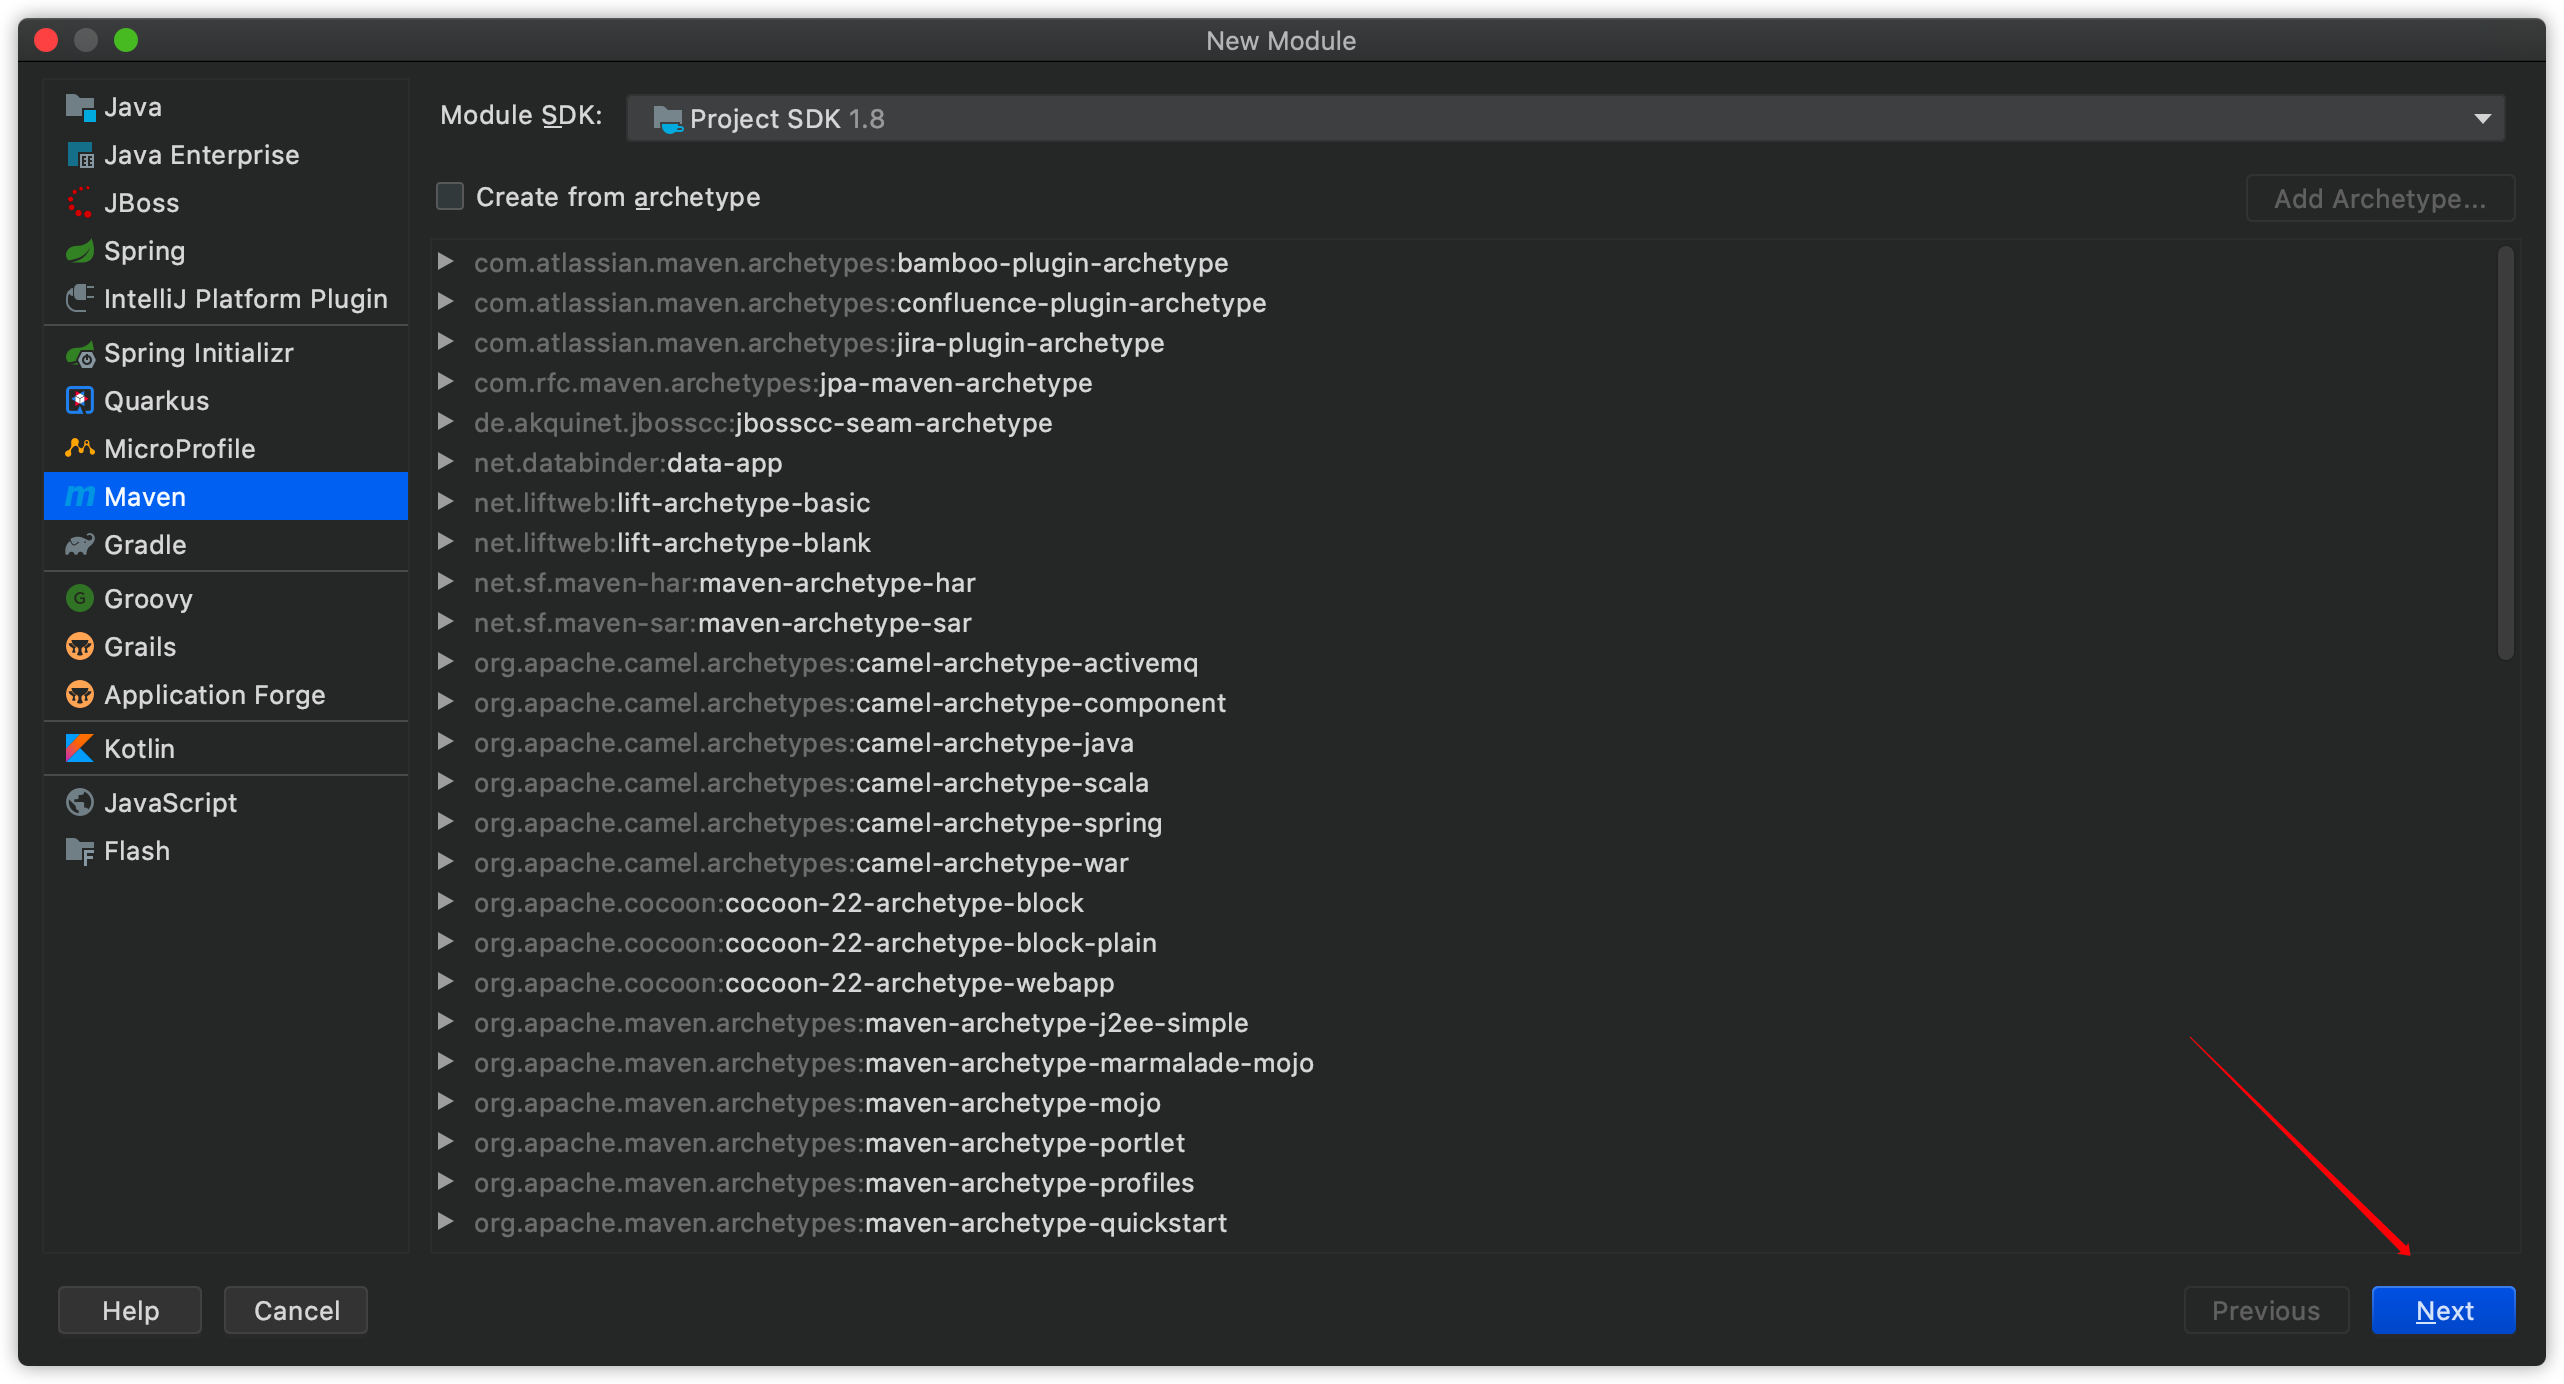The image size is (2564, 1384).
Task: Click the Maven 'm' icon
Action: 80,497
